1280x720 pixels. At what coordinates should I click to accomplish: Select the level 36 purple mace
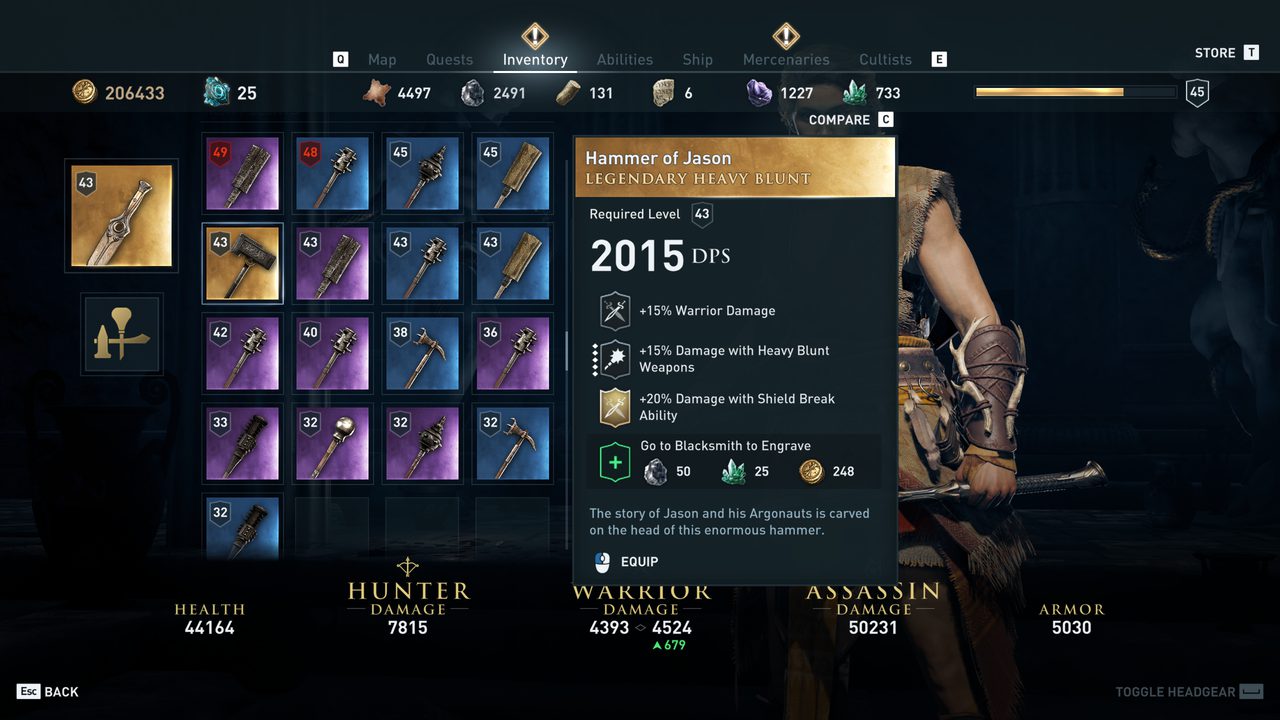click(513, 354)
